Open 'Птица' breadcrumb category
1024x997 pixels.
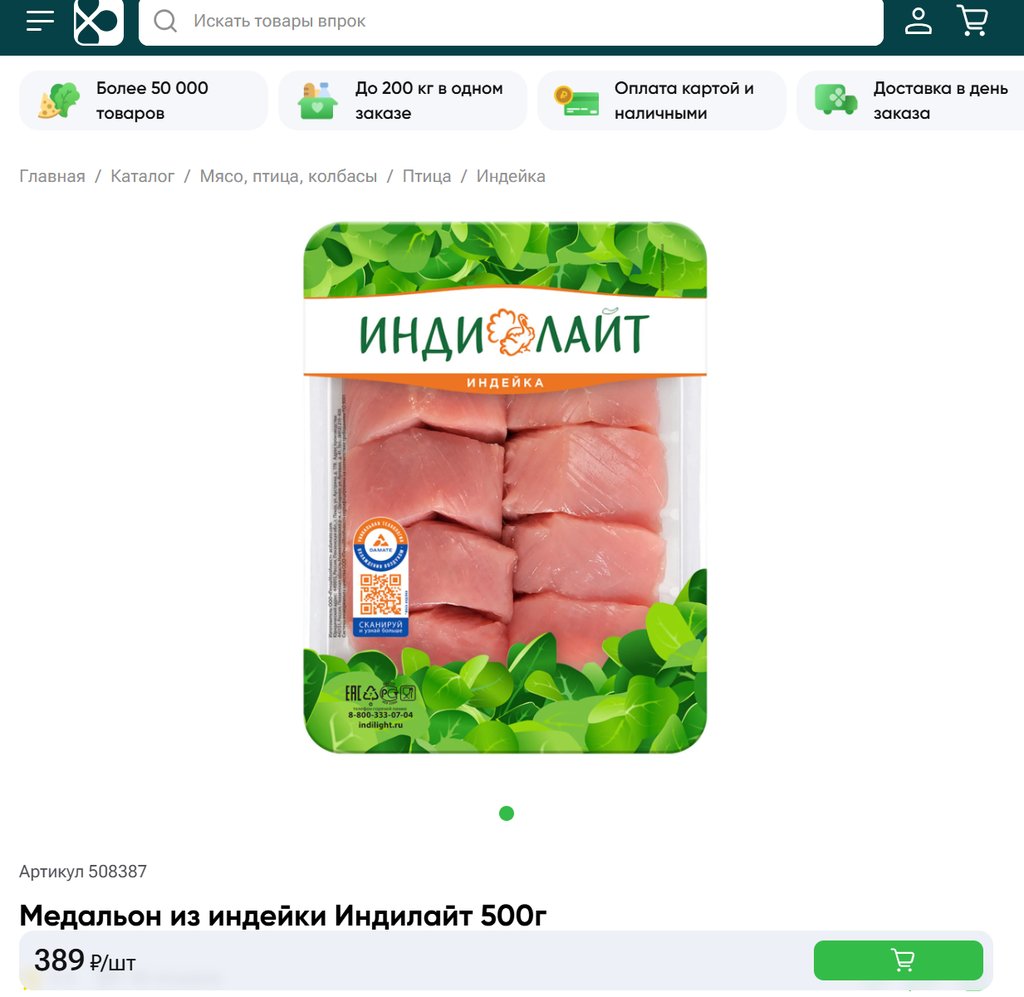coord(426,176)
